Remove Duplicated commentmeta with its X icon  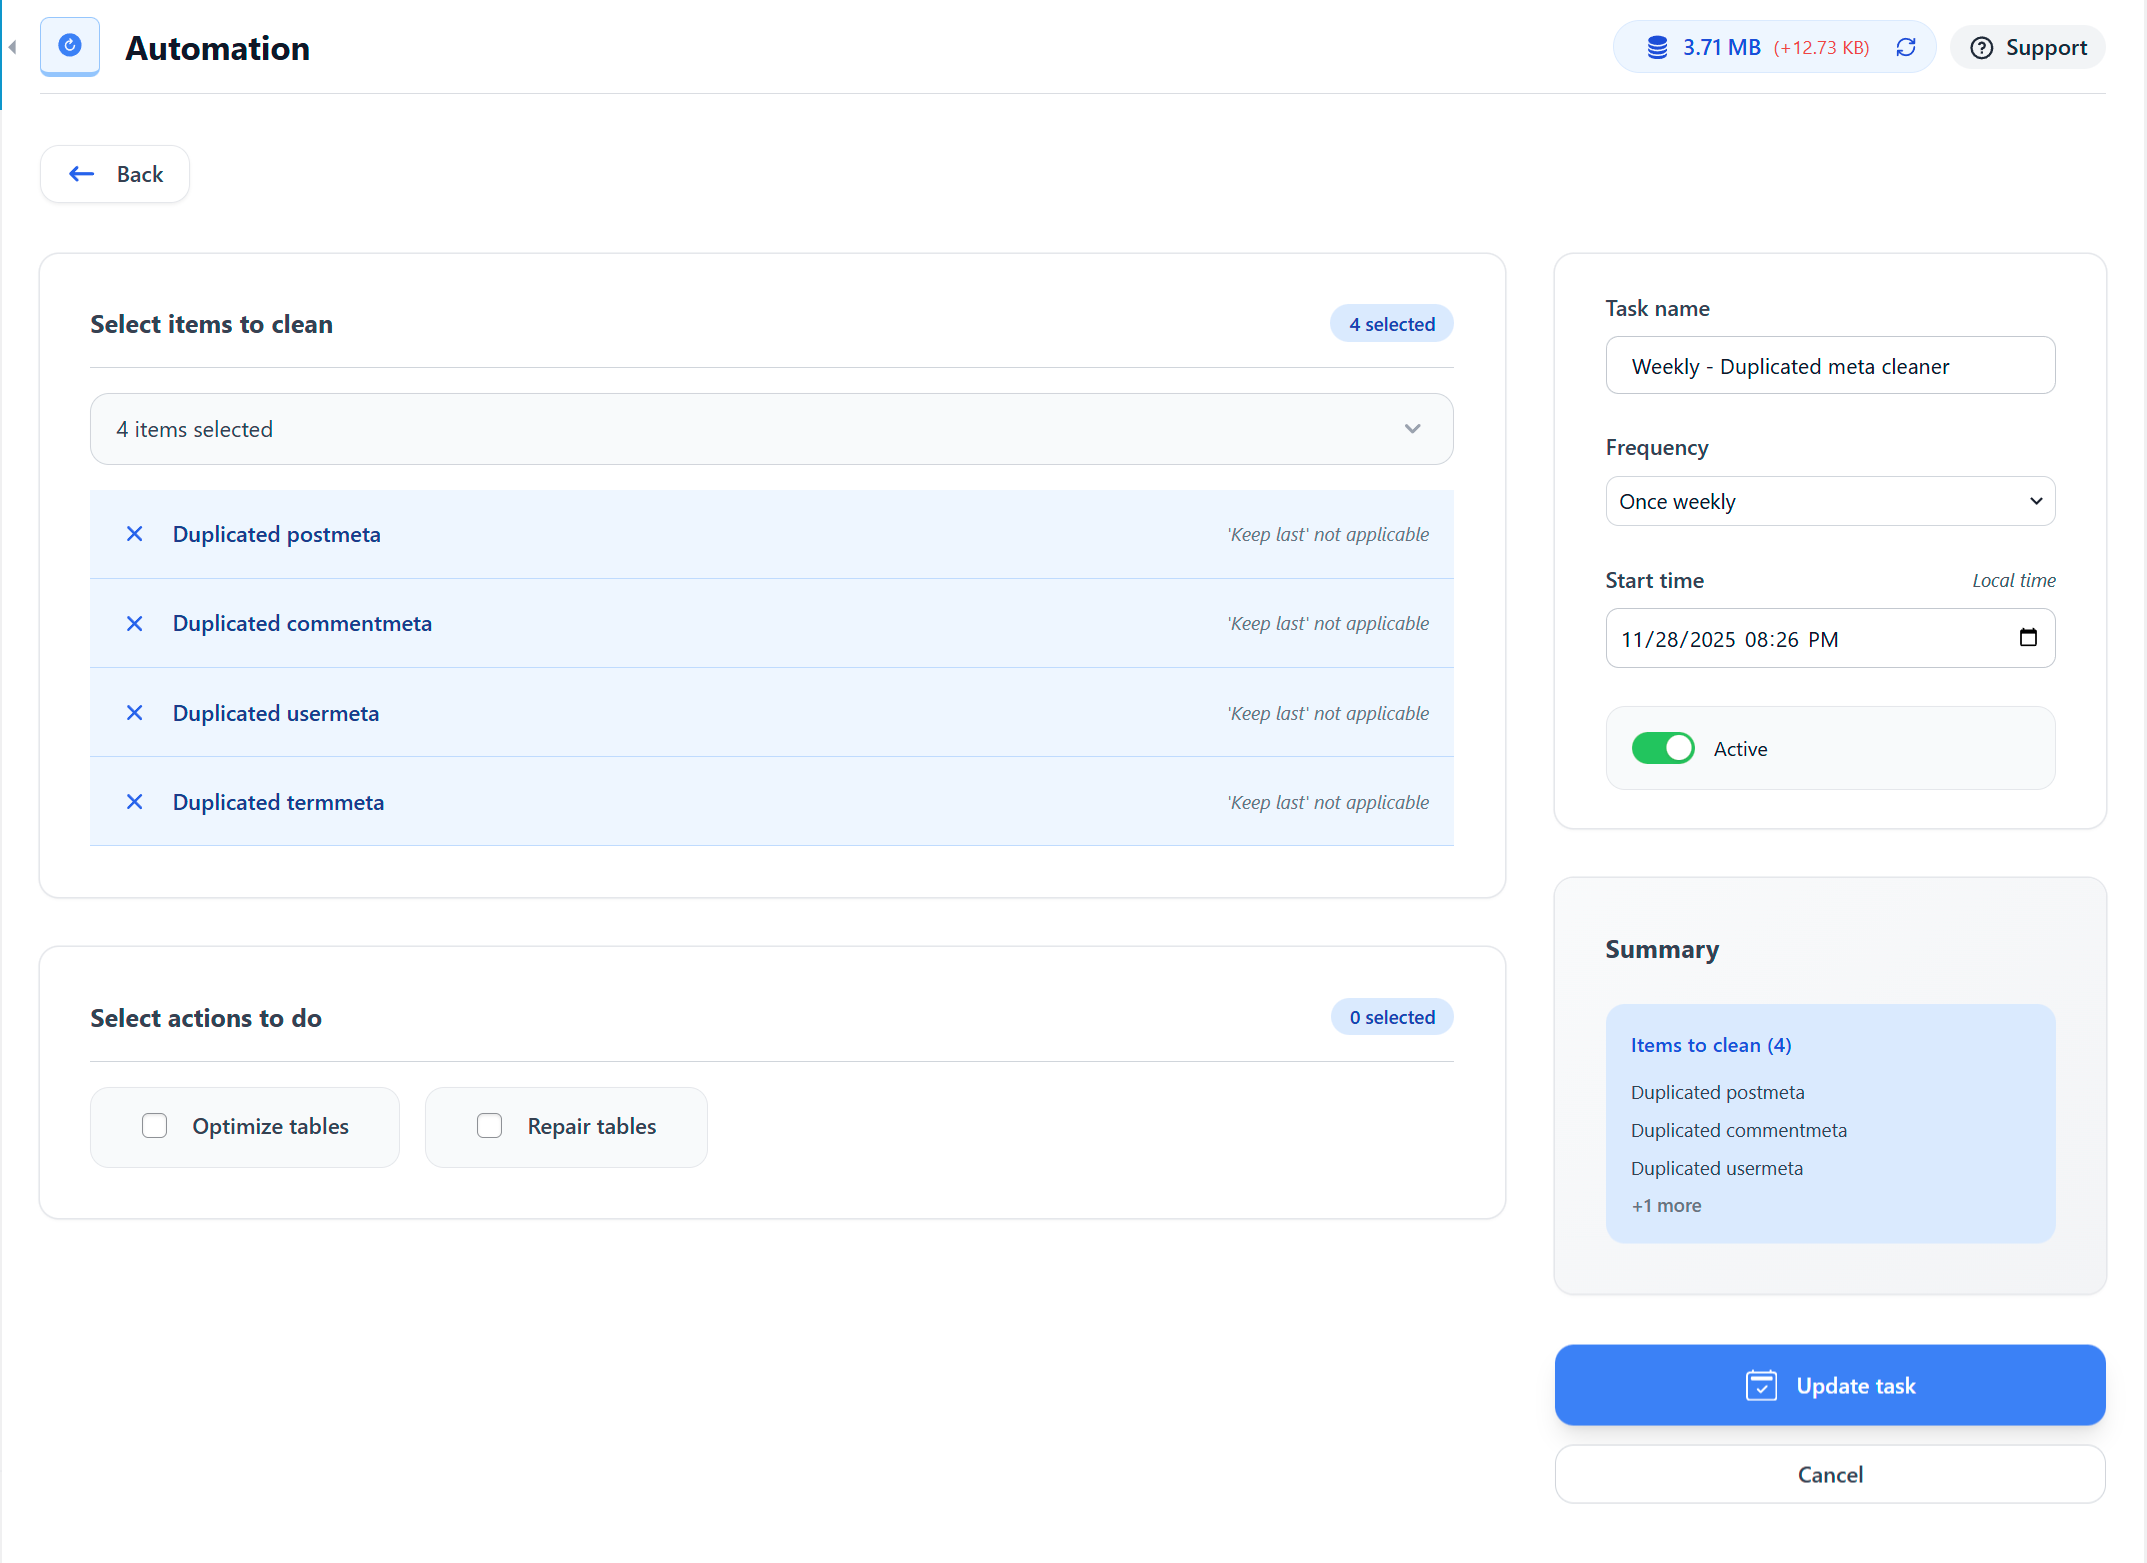(x=135, y=623)
